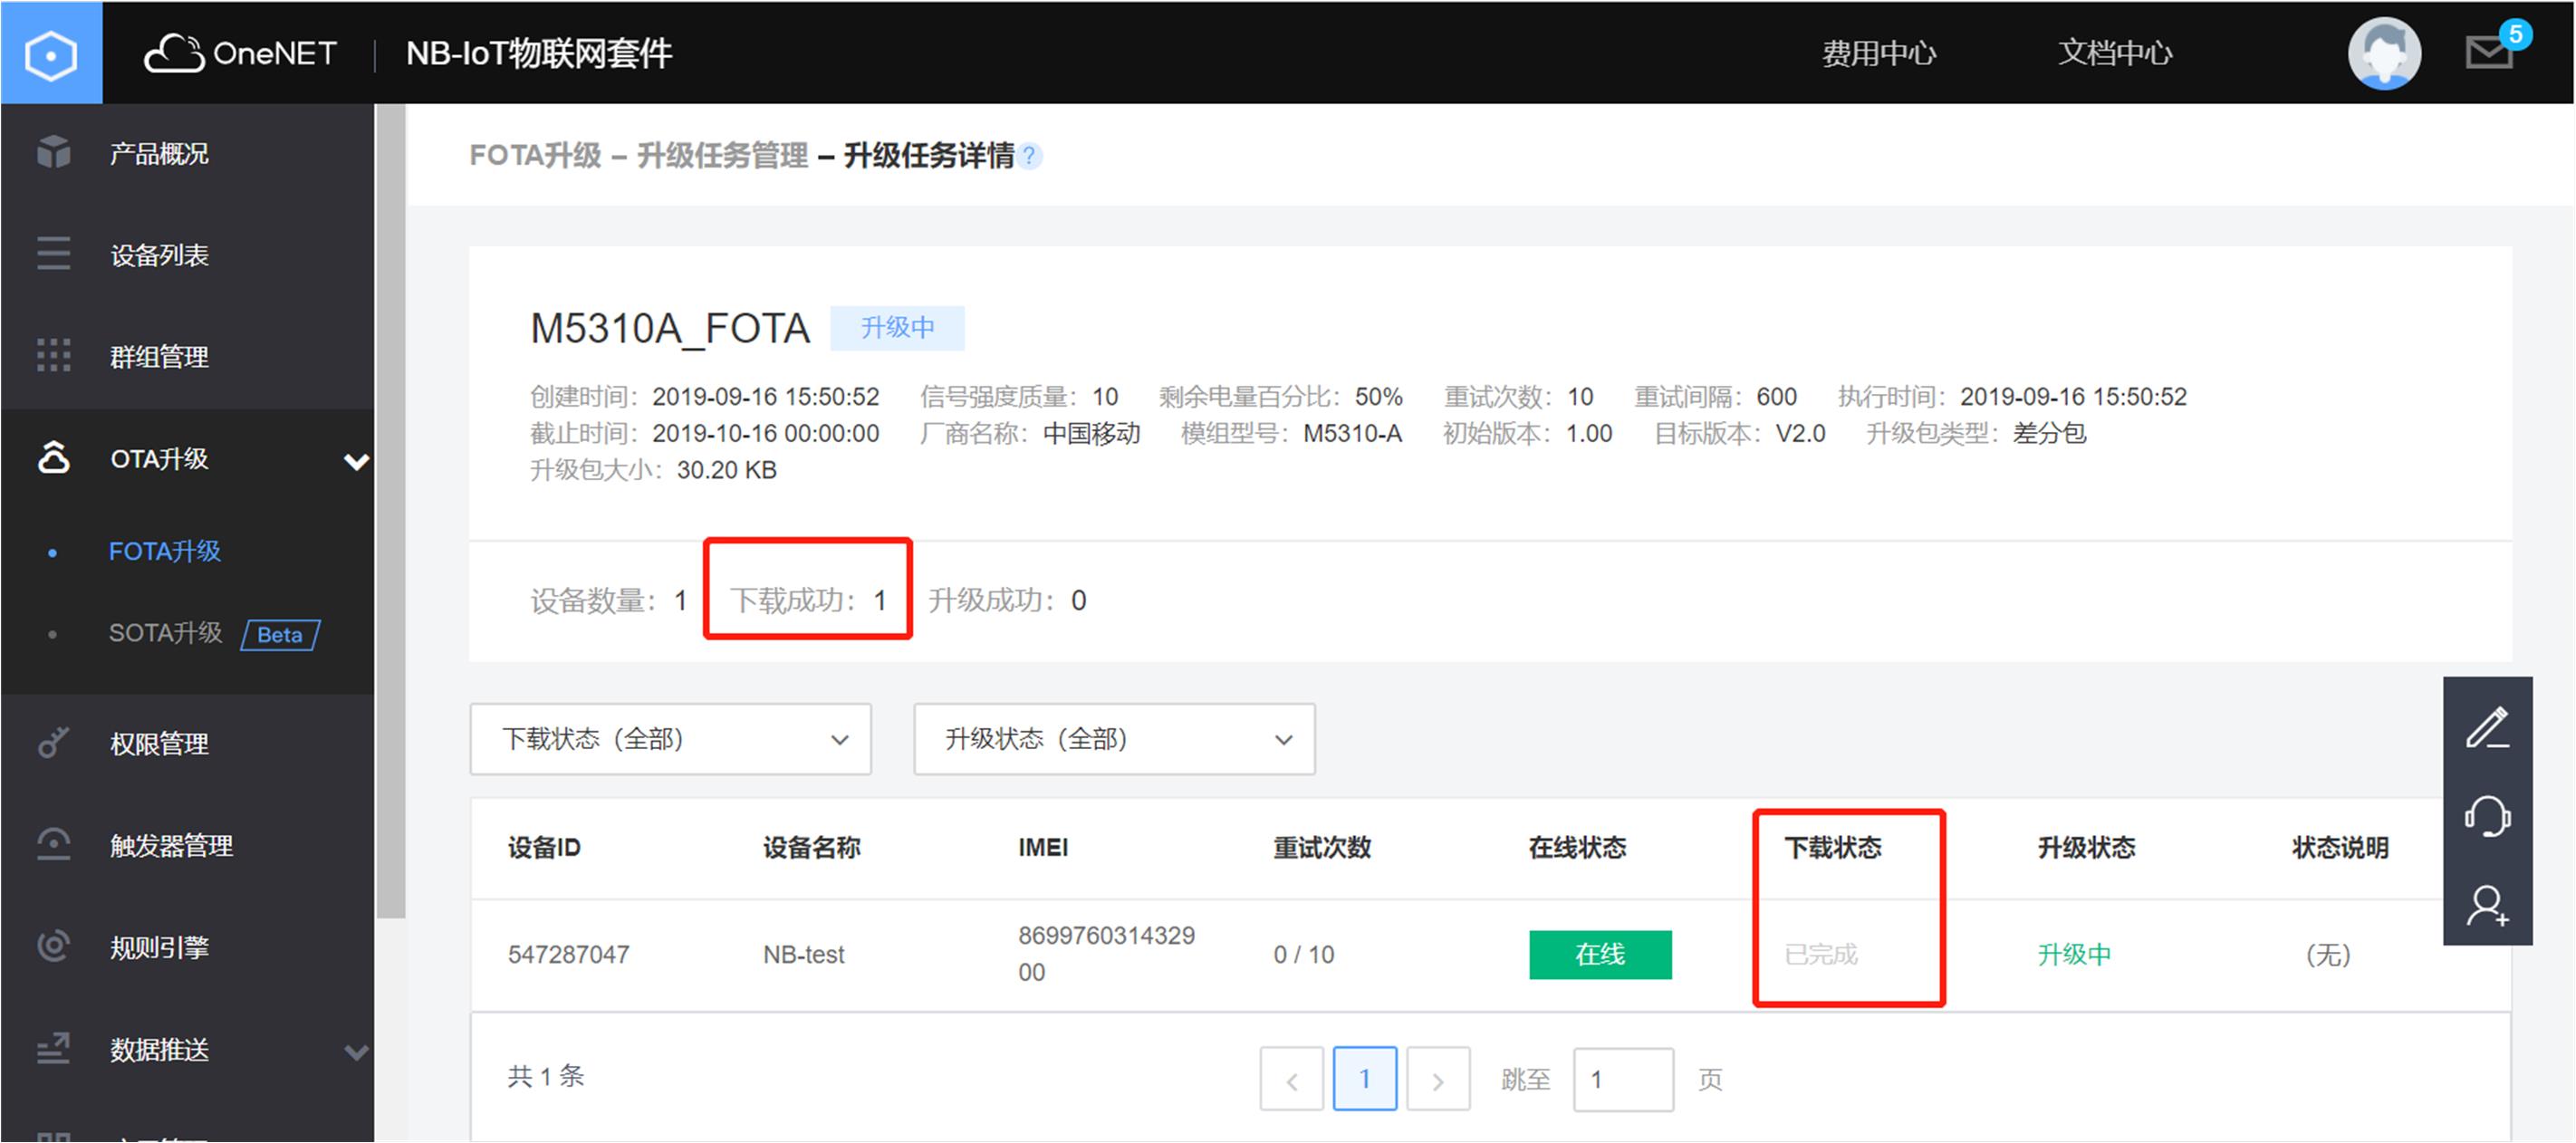Click the 升级任务管理 breadcrumb link
This screenshot has height=1143, width=2576.
tap(722, 156)
